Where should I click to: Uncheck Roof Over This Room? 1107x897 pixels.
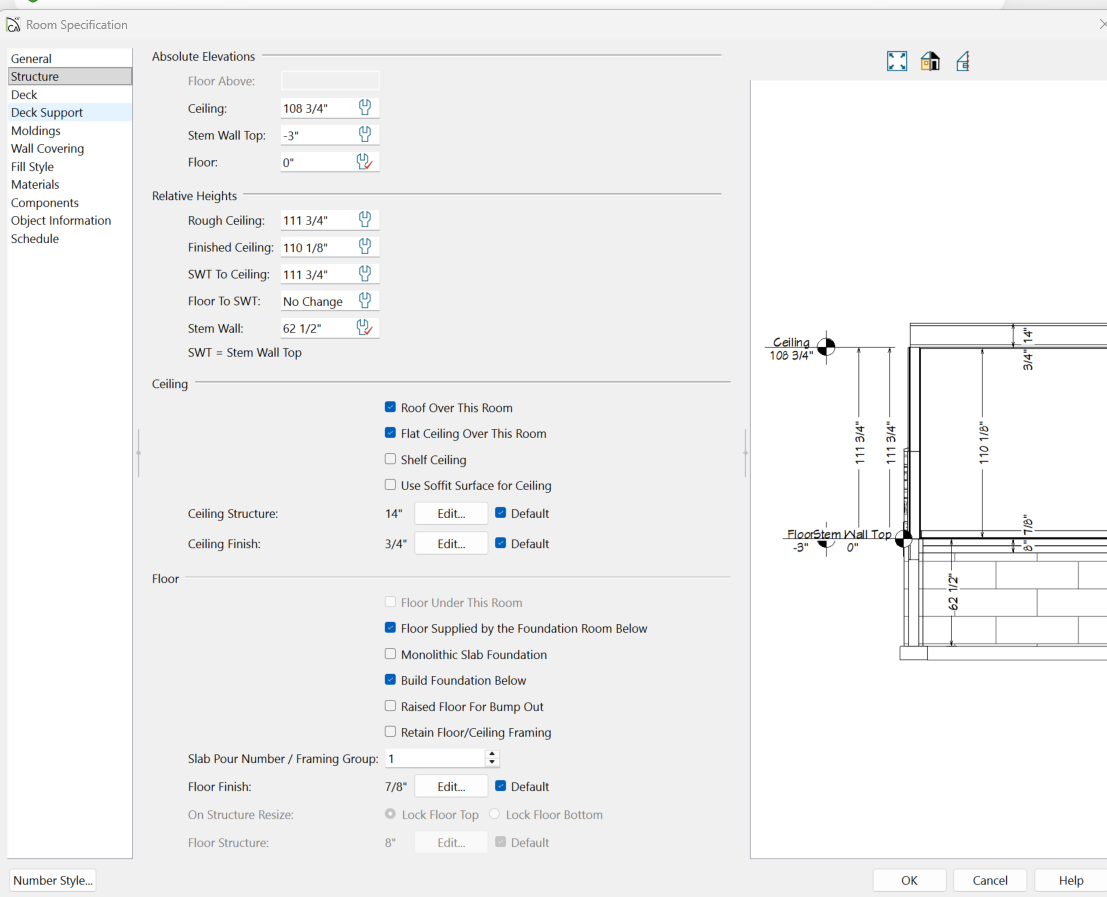[x=391, y=408]
